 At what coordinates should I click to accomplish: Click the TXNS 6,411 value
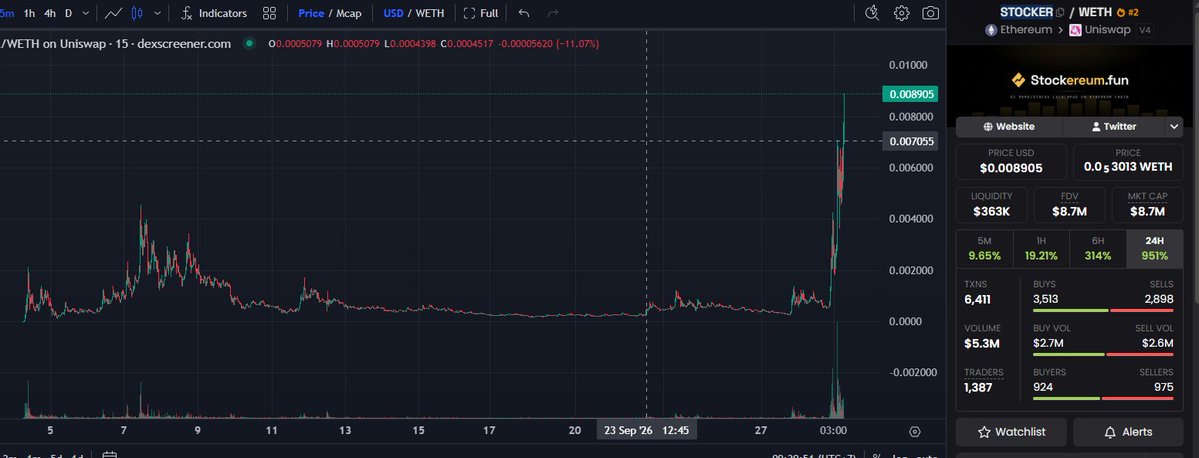[978, 300]
